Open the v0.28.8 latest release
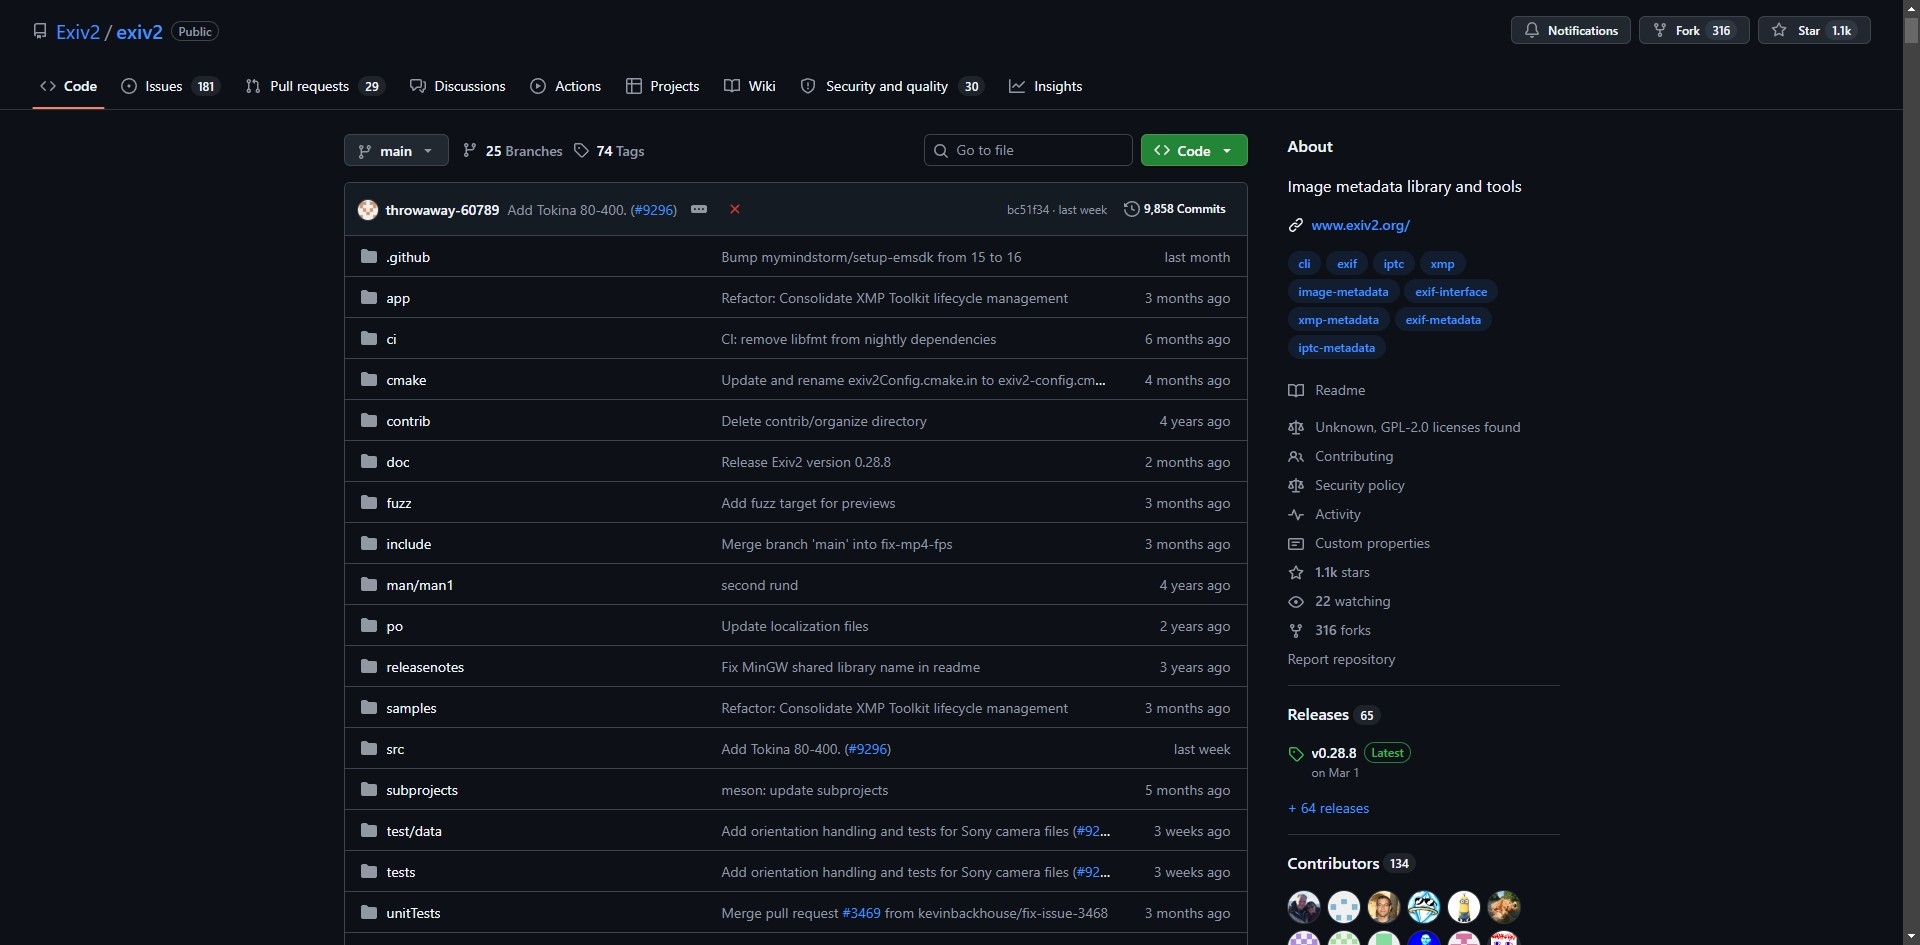Screen dimensions: 1920x945 click(x=1334, y=753)
